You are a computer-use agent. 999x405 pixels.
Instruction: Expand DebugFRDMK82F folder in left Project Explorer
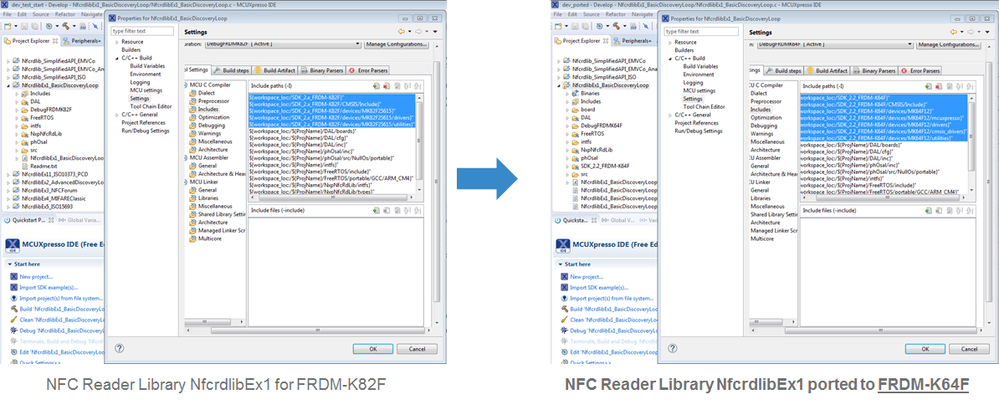(x=16, y=110)
